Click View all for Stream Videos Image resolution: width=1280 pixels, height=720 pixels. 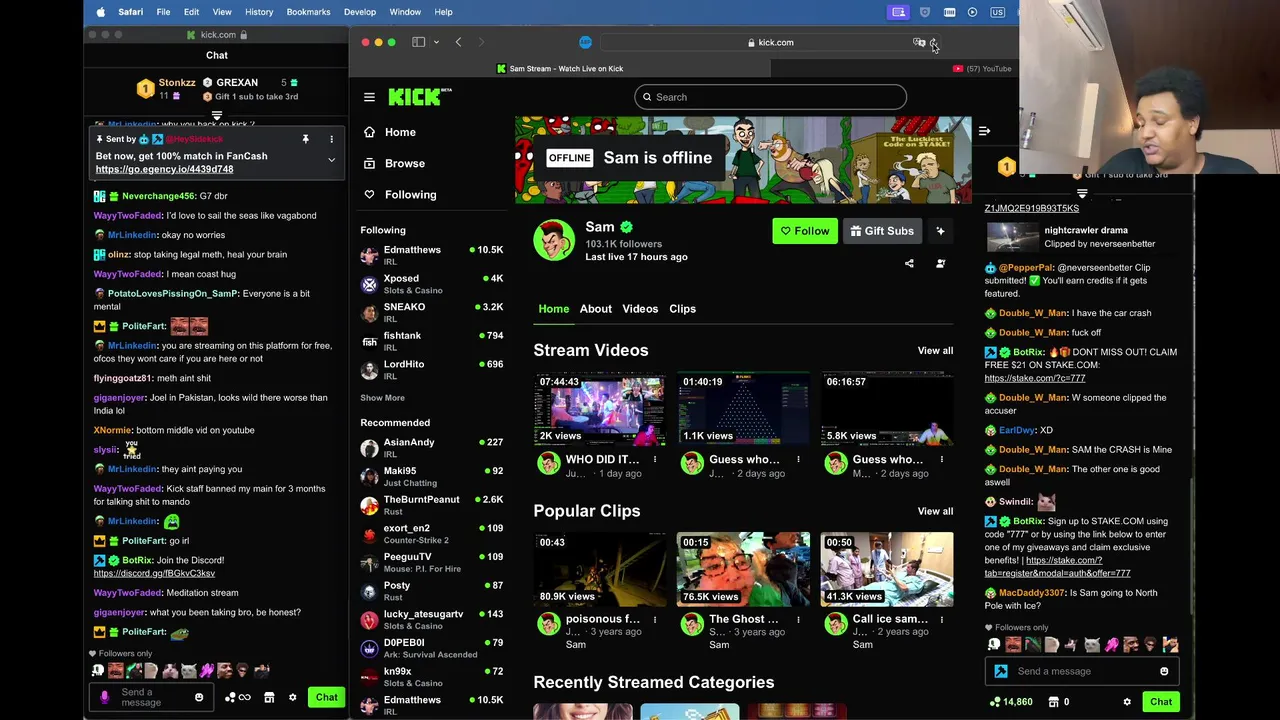[x=935, y=351]
